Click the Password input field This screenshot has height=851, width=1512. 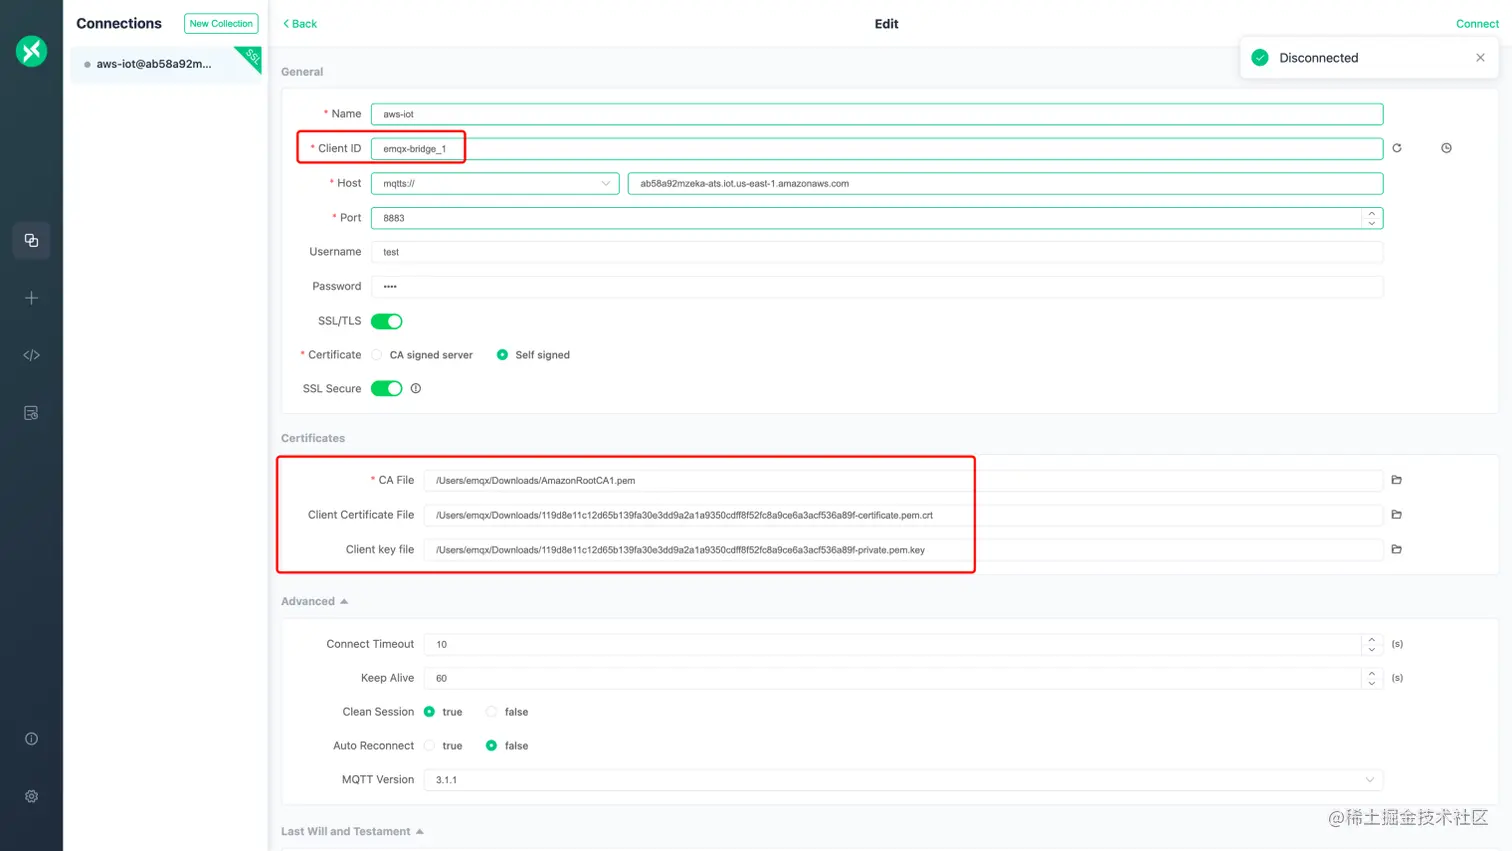tap(877, 286)
